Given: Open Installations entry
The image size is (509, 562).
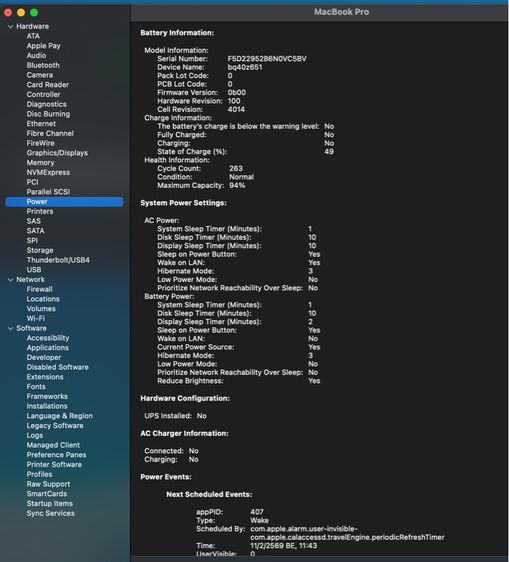Looking at the screenshot, I should click(47, 406).
